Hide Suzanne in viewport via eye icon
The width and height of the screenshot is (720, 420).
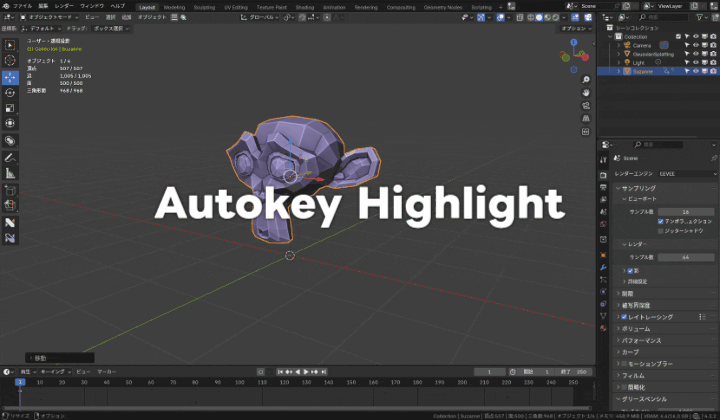696,71
